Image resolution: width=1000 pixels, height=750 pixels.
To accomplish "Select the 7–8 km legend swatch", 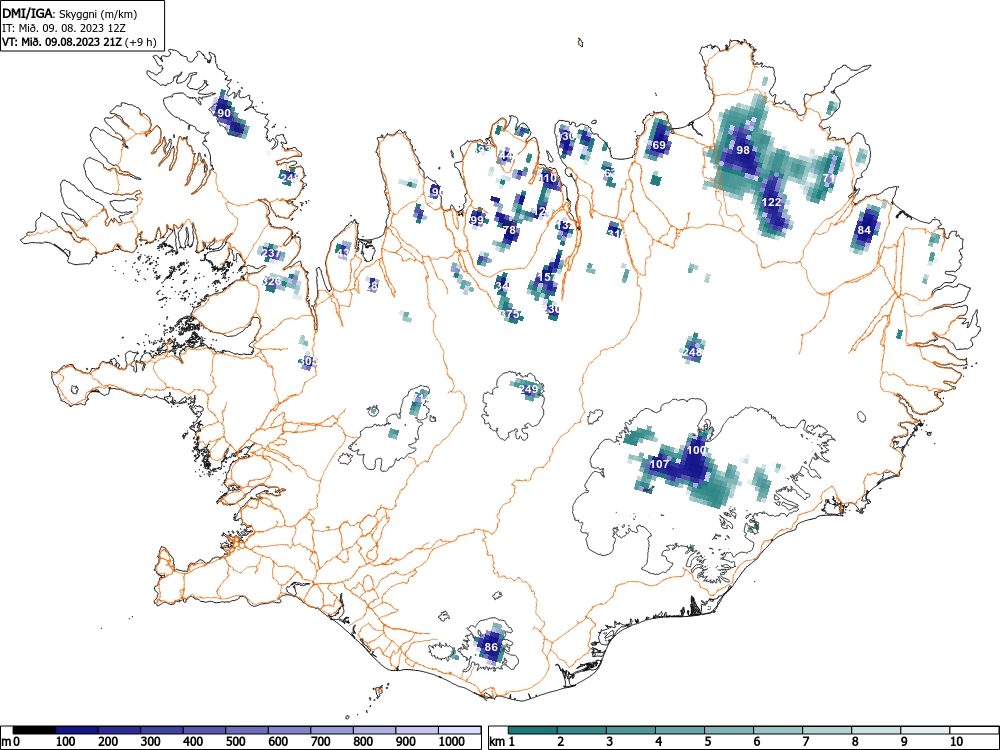I will pos(827,730).
